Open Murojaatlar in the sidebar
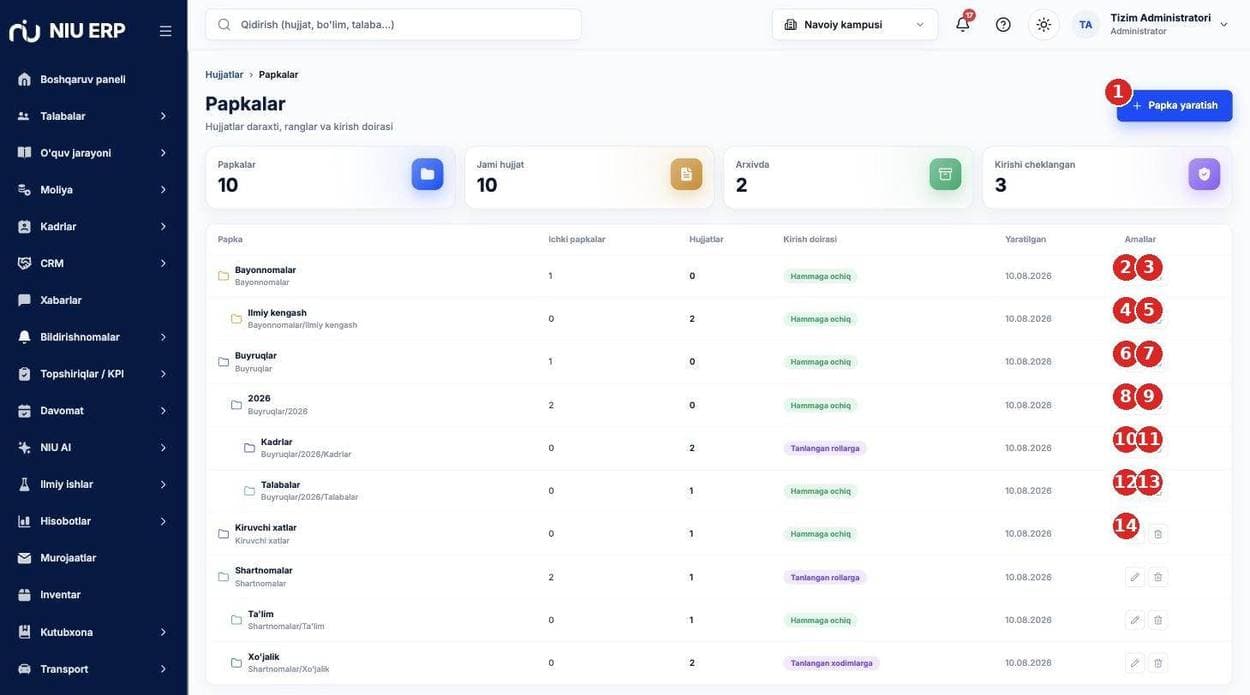Screen dimensions: 1250x695 (93, 558)
